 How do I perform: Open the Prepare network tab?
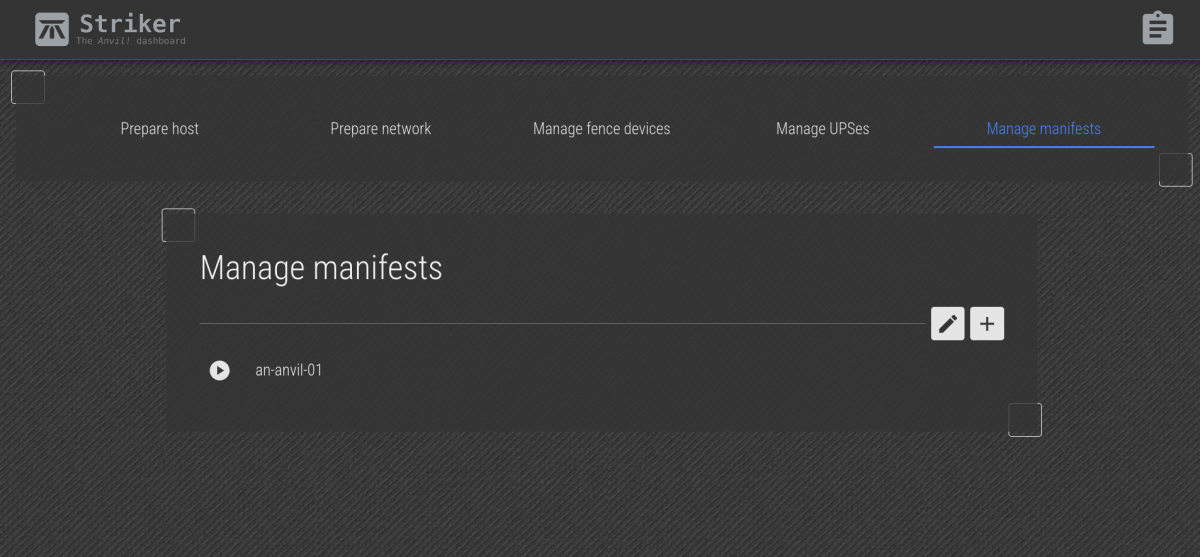click(381, 129)
